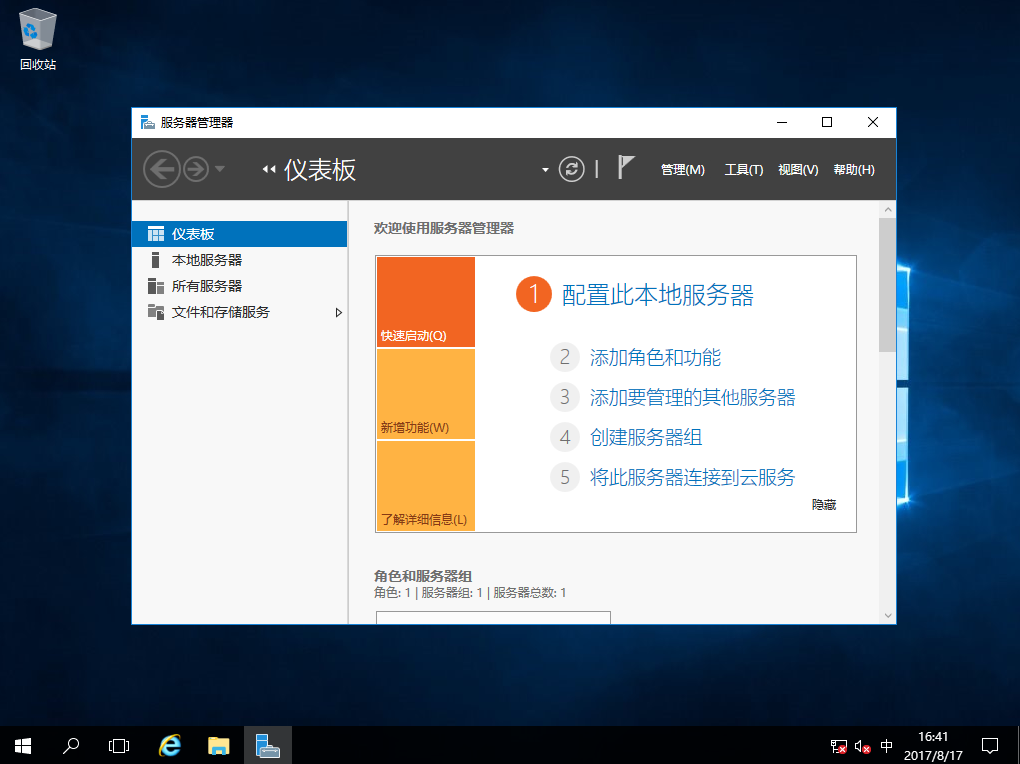Click the network status tray icon
Viewport: 1020px width, 764px height.
click(839, 746)
